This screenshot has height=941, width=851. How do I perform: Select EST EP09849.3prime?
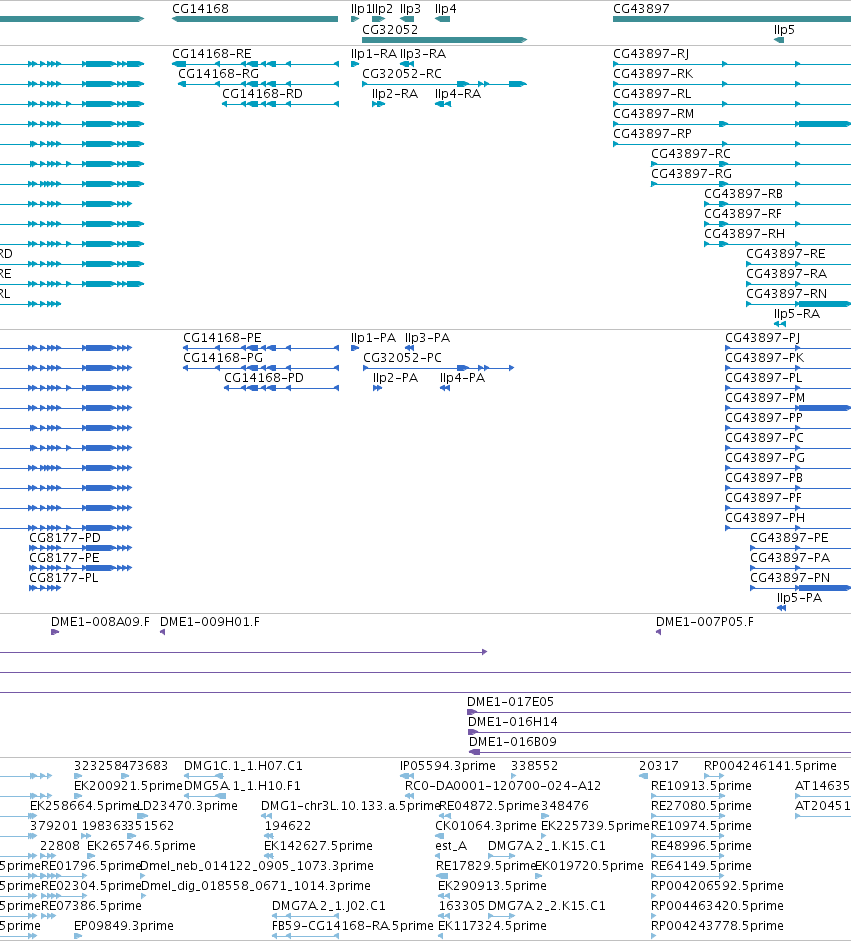(124, 925)
